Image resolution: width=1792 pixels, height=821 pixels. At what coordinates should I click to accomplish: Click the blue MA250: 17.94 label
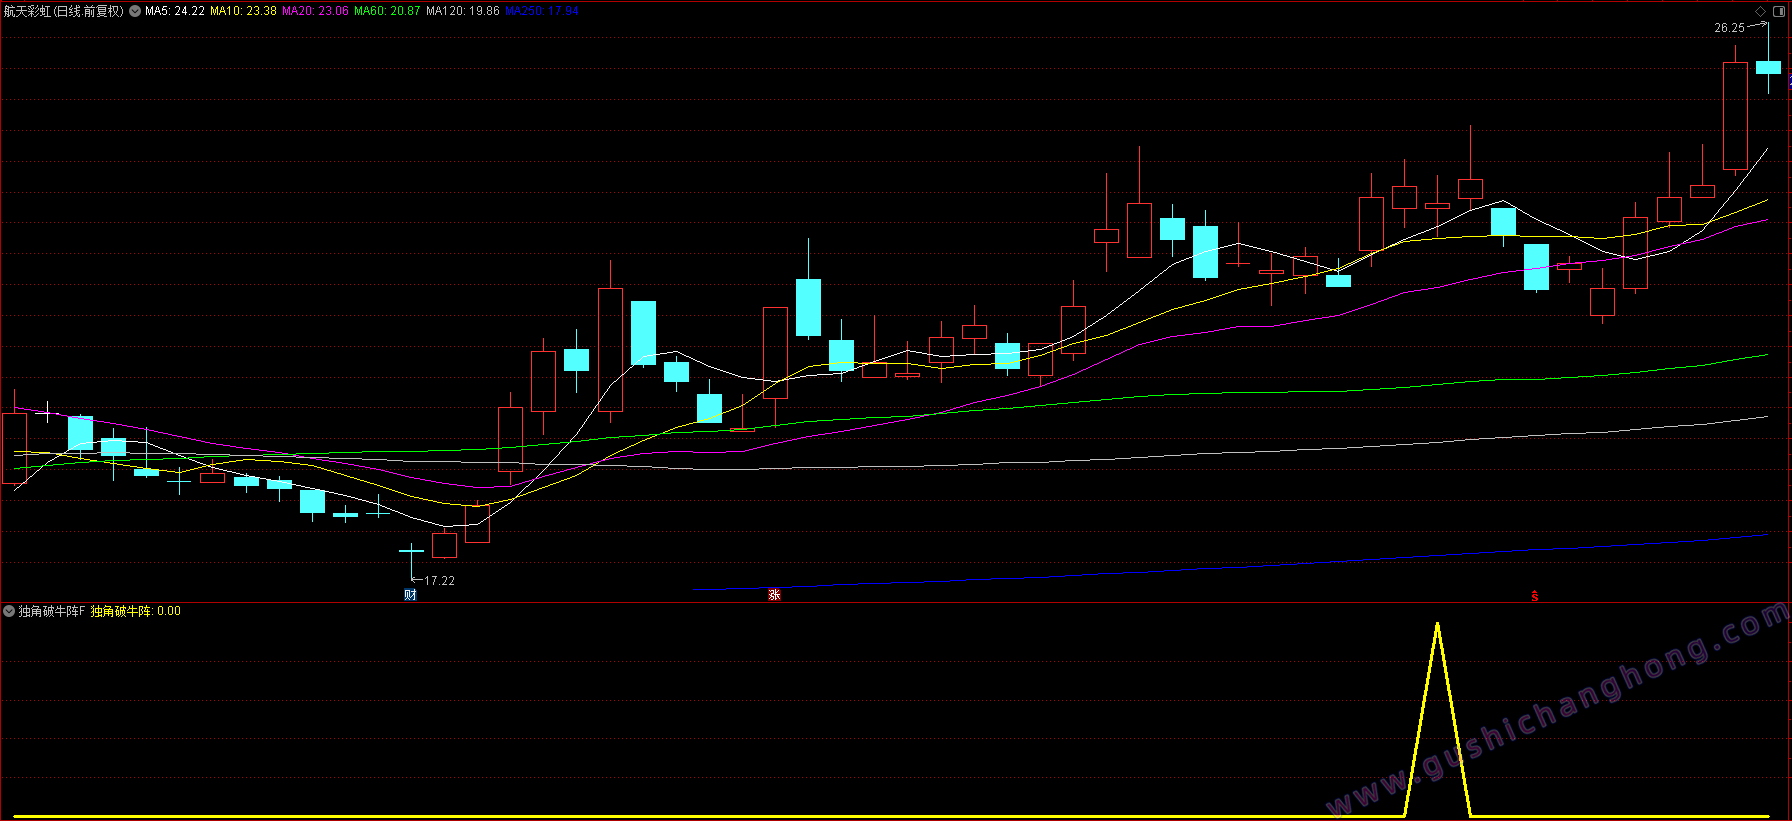click(x=542, y=11)
